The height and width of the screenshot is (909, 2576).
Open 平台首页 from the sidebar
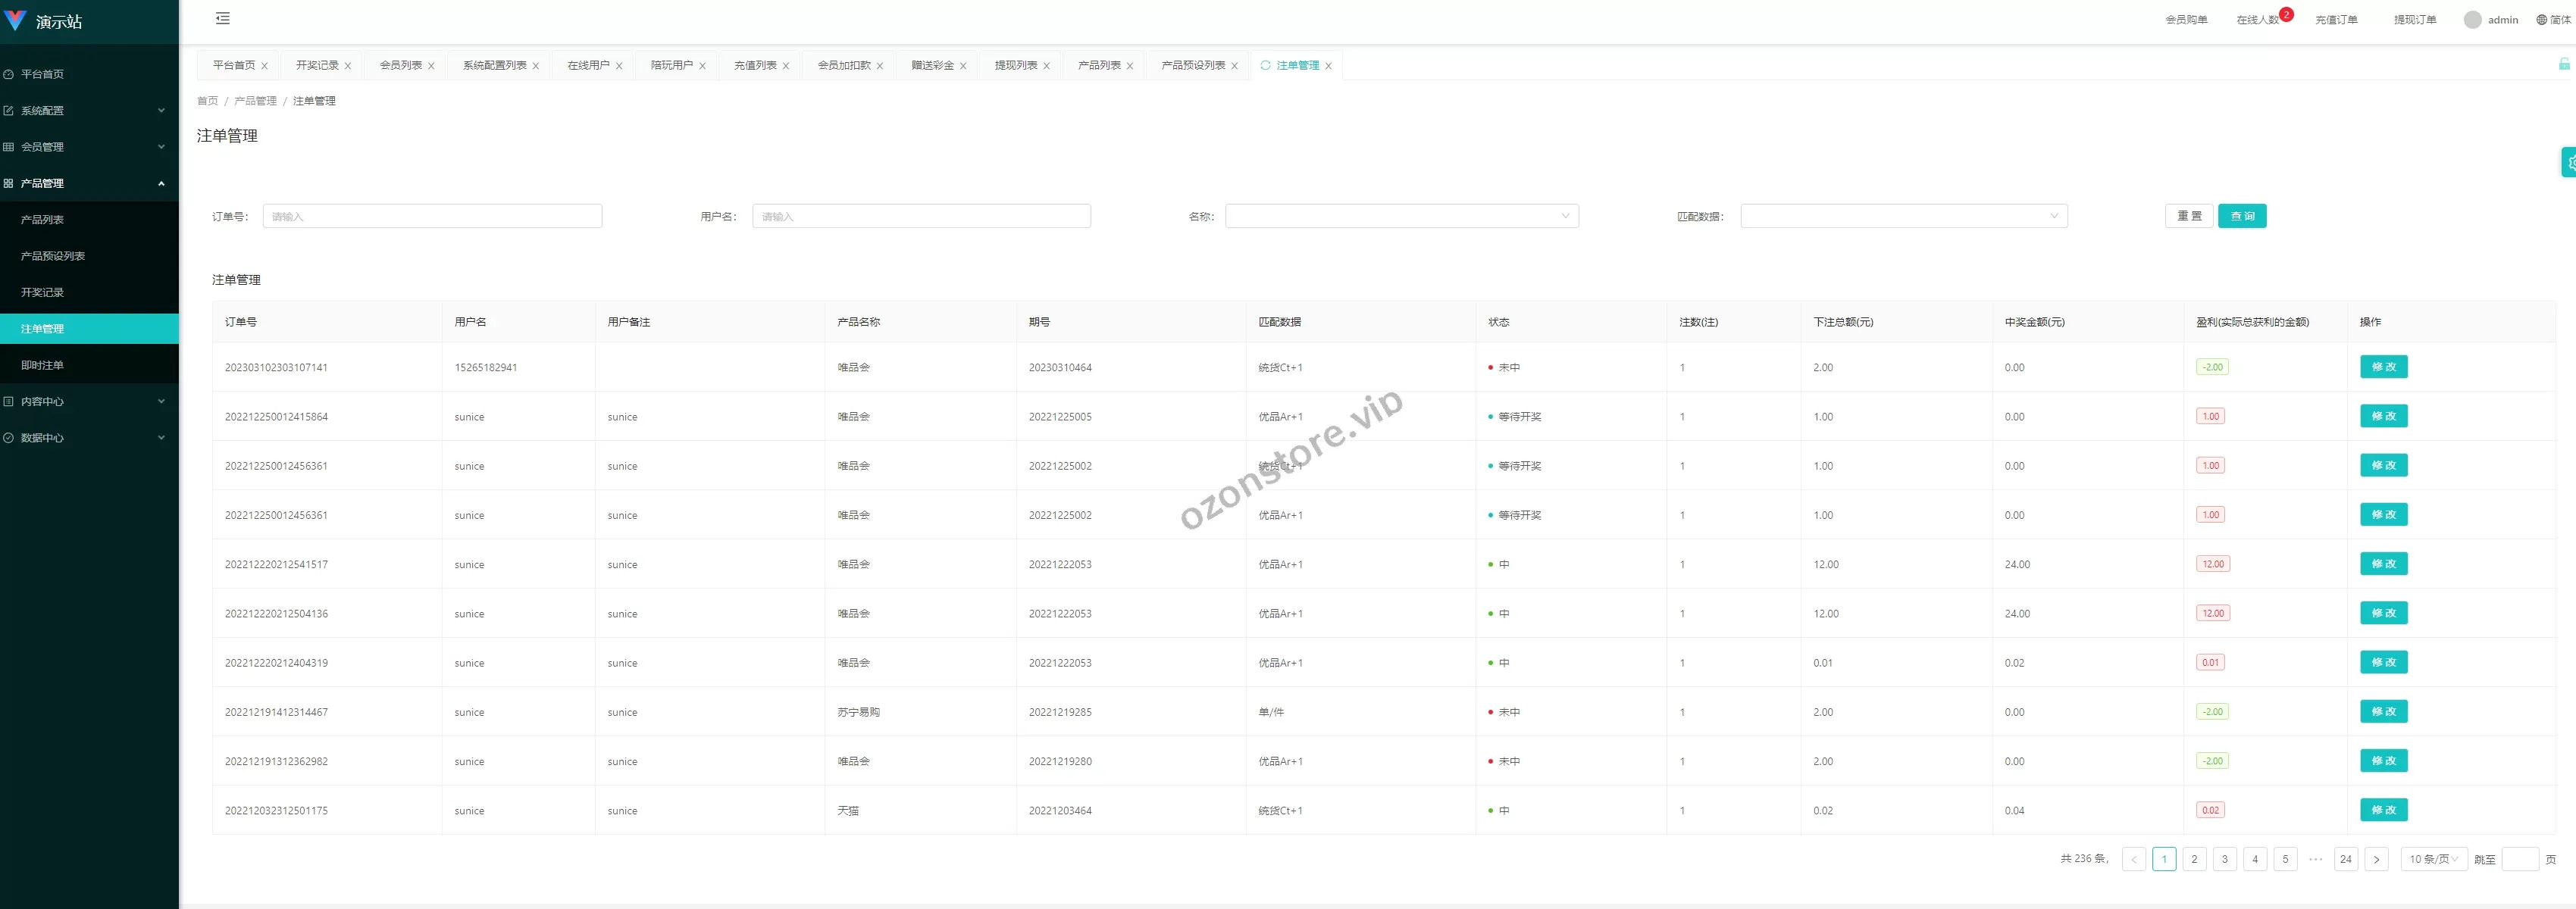44,74
